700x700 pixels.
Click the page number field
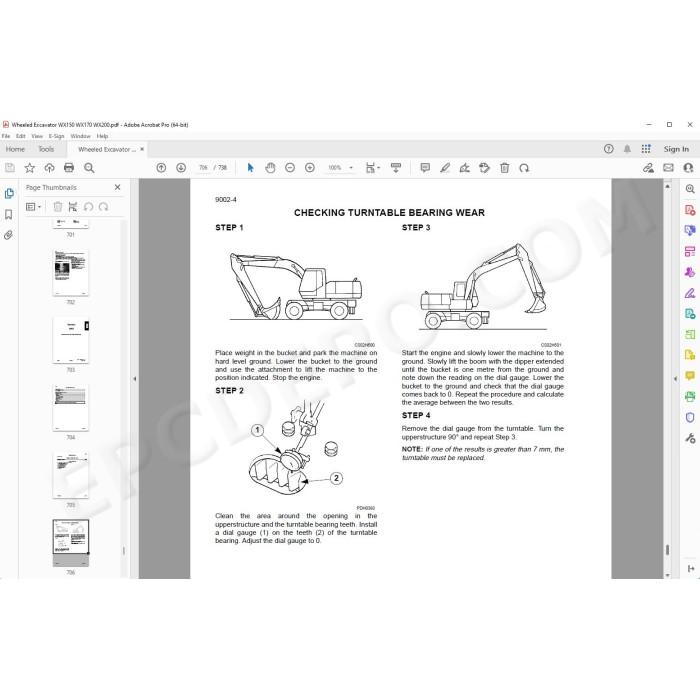(x=204, y=168)
